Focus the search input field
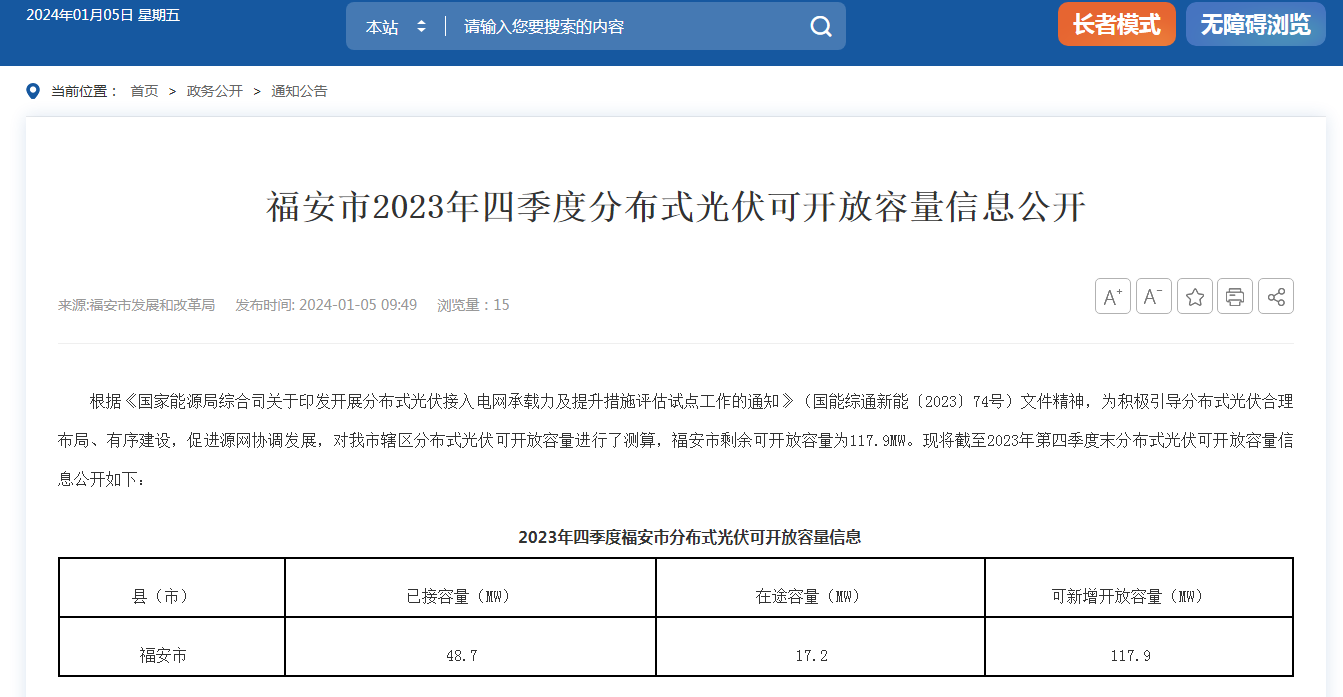The image size is (1343, 697). [x=630, y=27]
